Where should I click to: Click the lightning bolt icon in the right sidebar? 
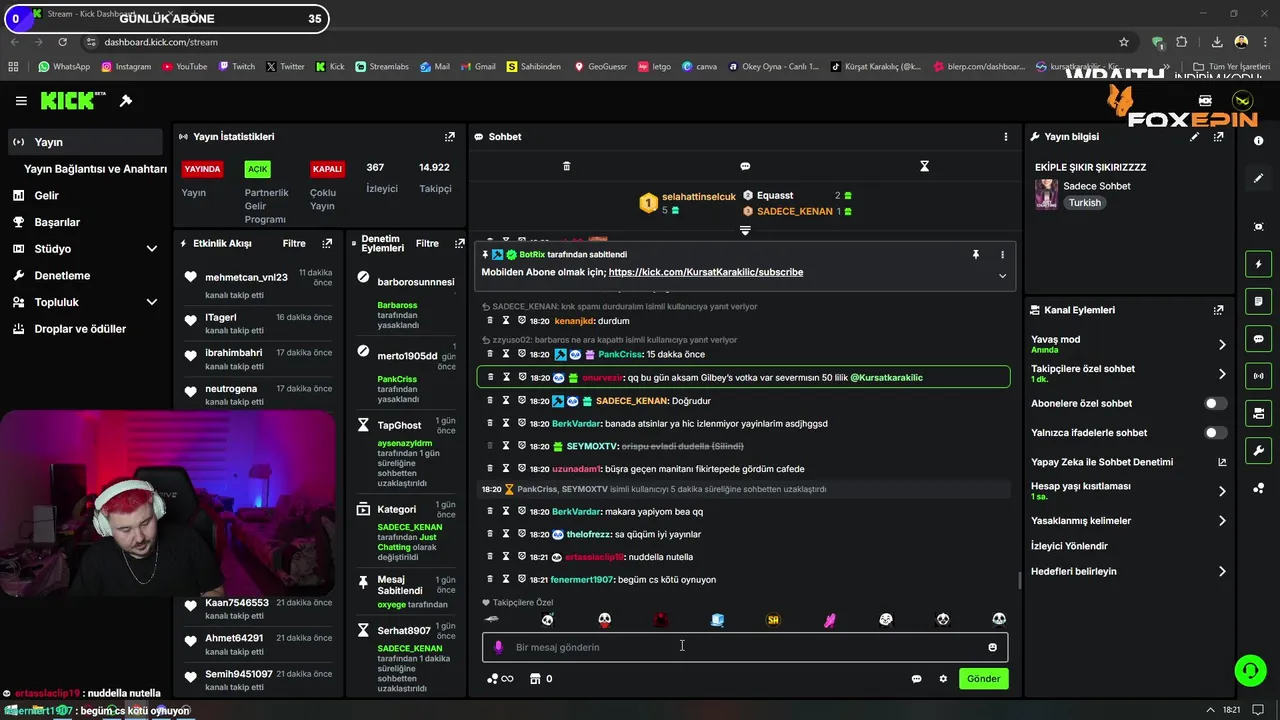[1259, 264]
